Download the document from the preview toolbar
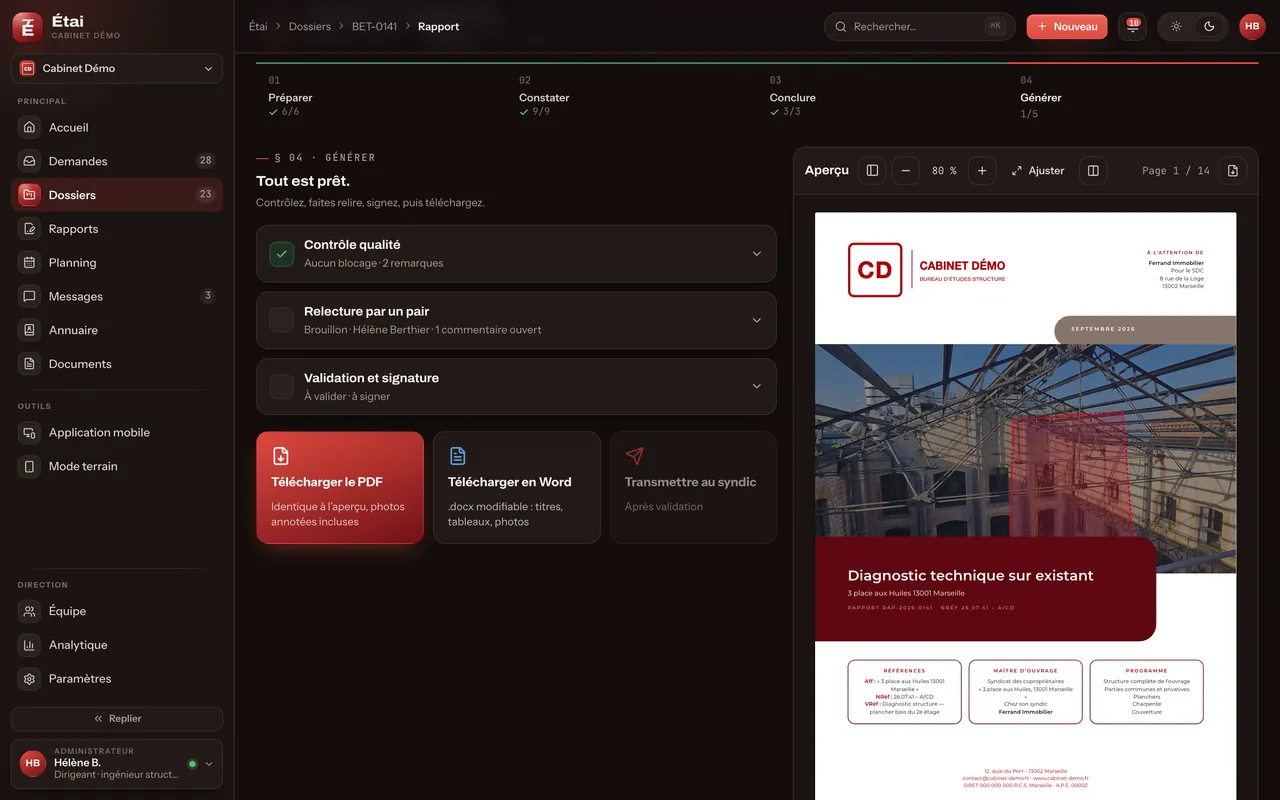Screen dimensions: 1280x800 coord(1232,171)
